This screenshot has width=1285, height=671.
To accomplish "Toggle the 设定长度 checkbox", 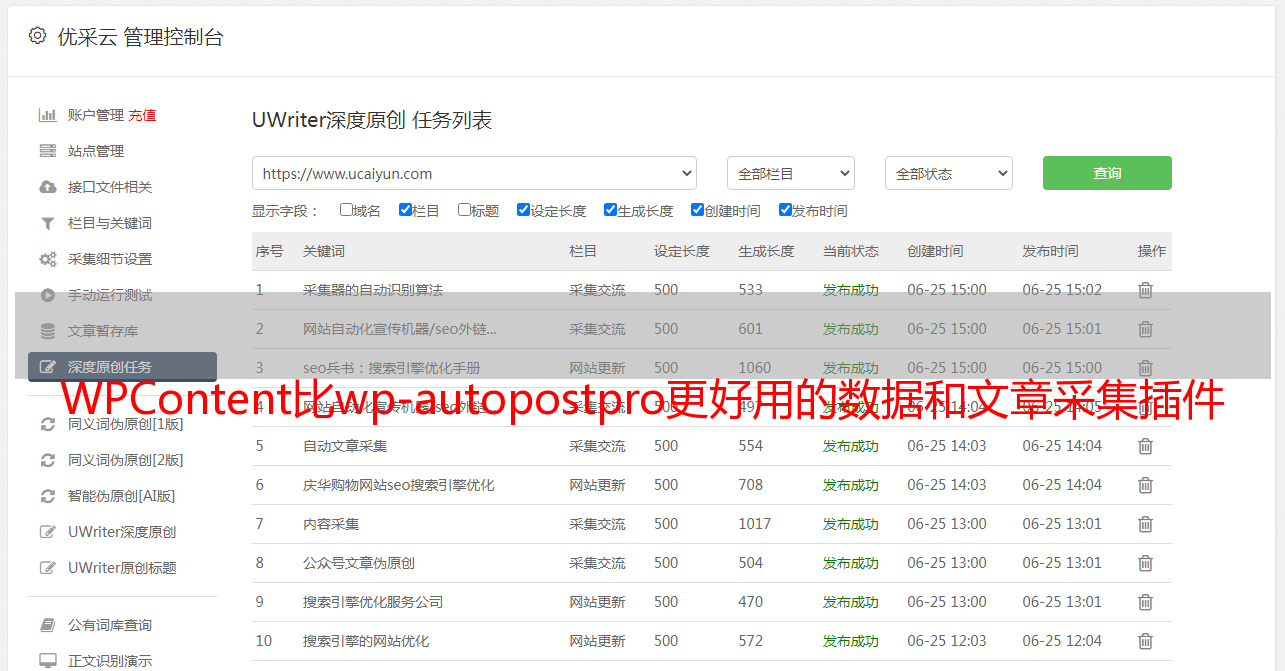I will pos(523,210).
